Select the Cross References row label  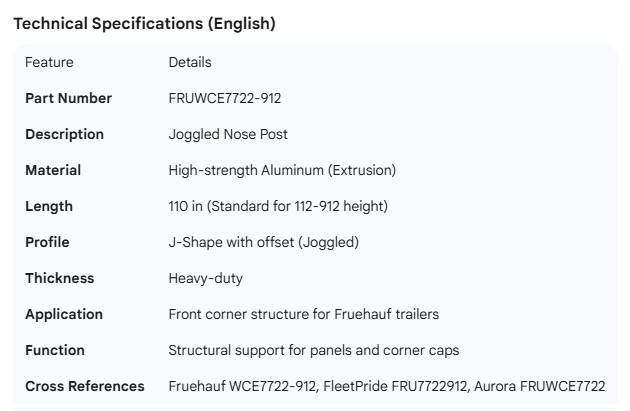pyautogui.click(x=84, y=386)
